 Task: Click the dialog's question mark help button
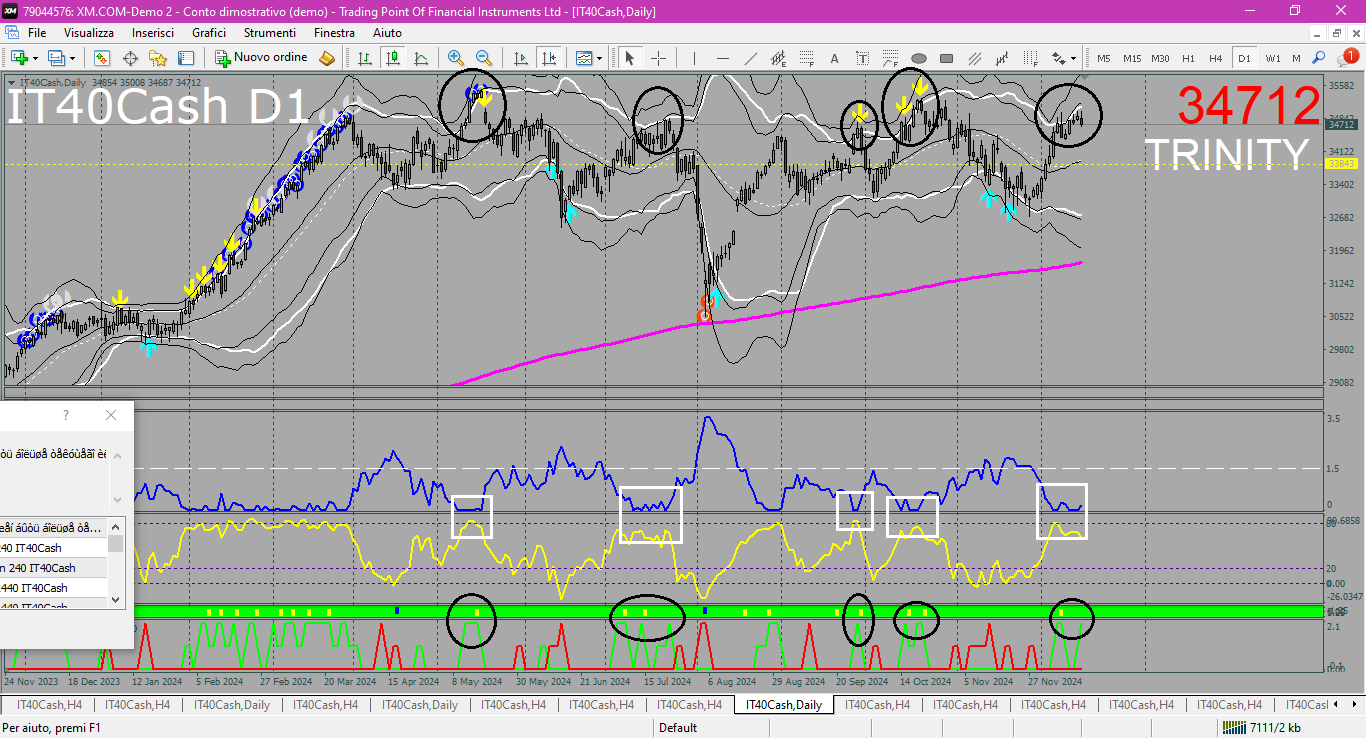(x=66, y=415)
